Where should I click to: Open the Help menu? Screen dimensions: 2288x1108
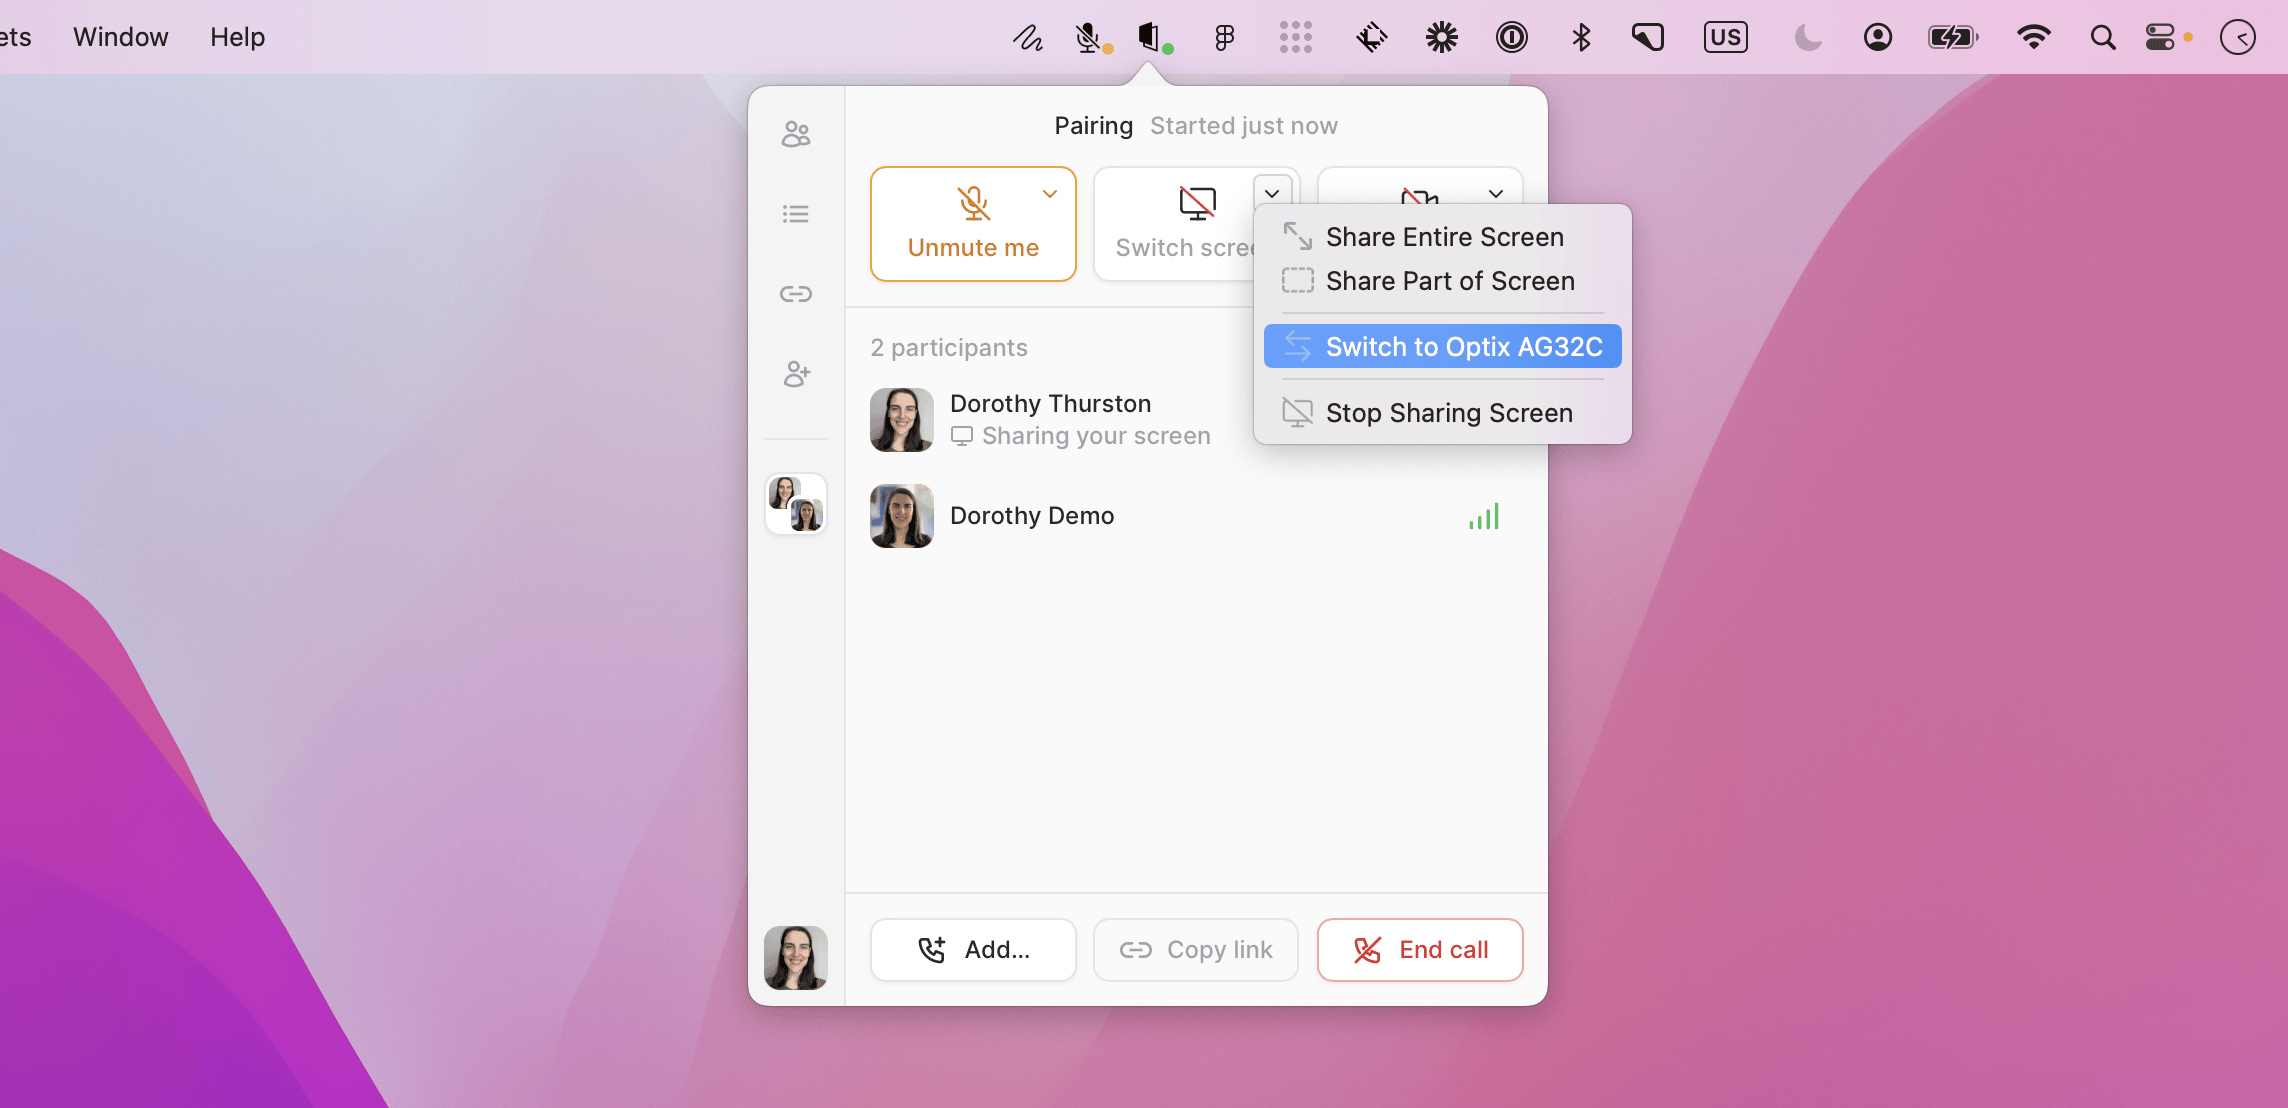pyautogui.click(x=238, y=37)
